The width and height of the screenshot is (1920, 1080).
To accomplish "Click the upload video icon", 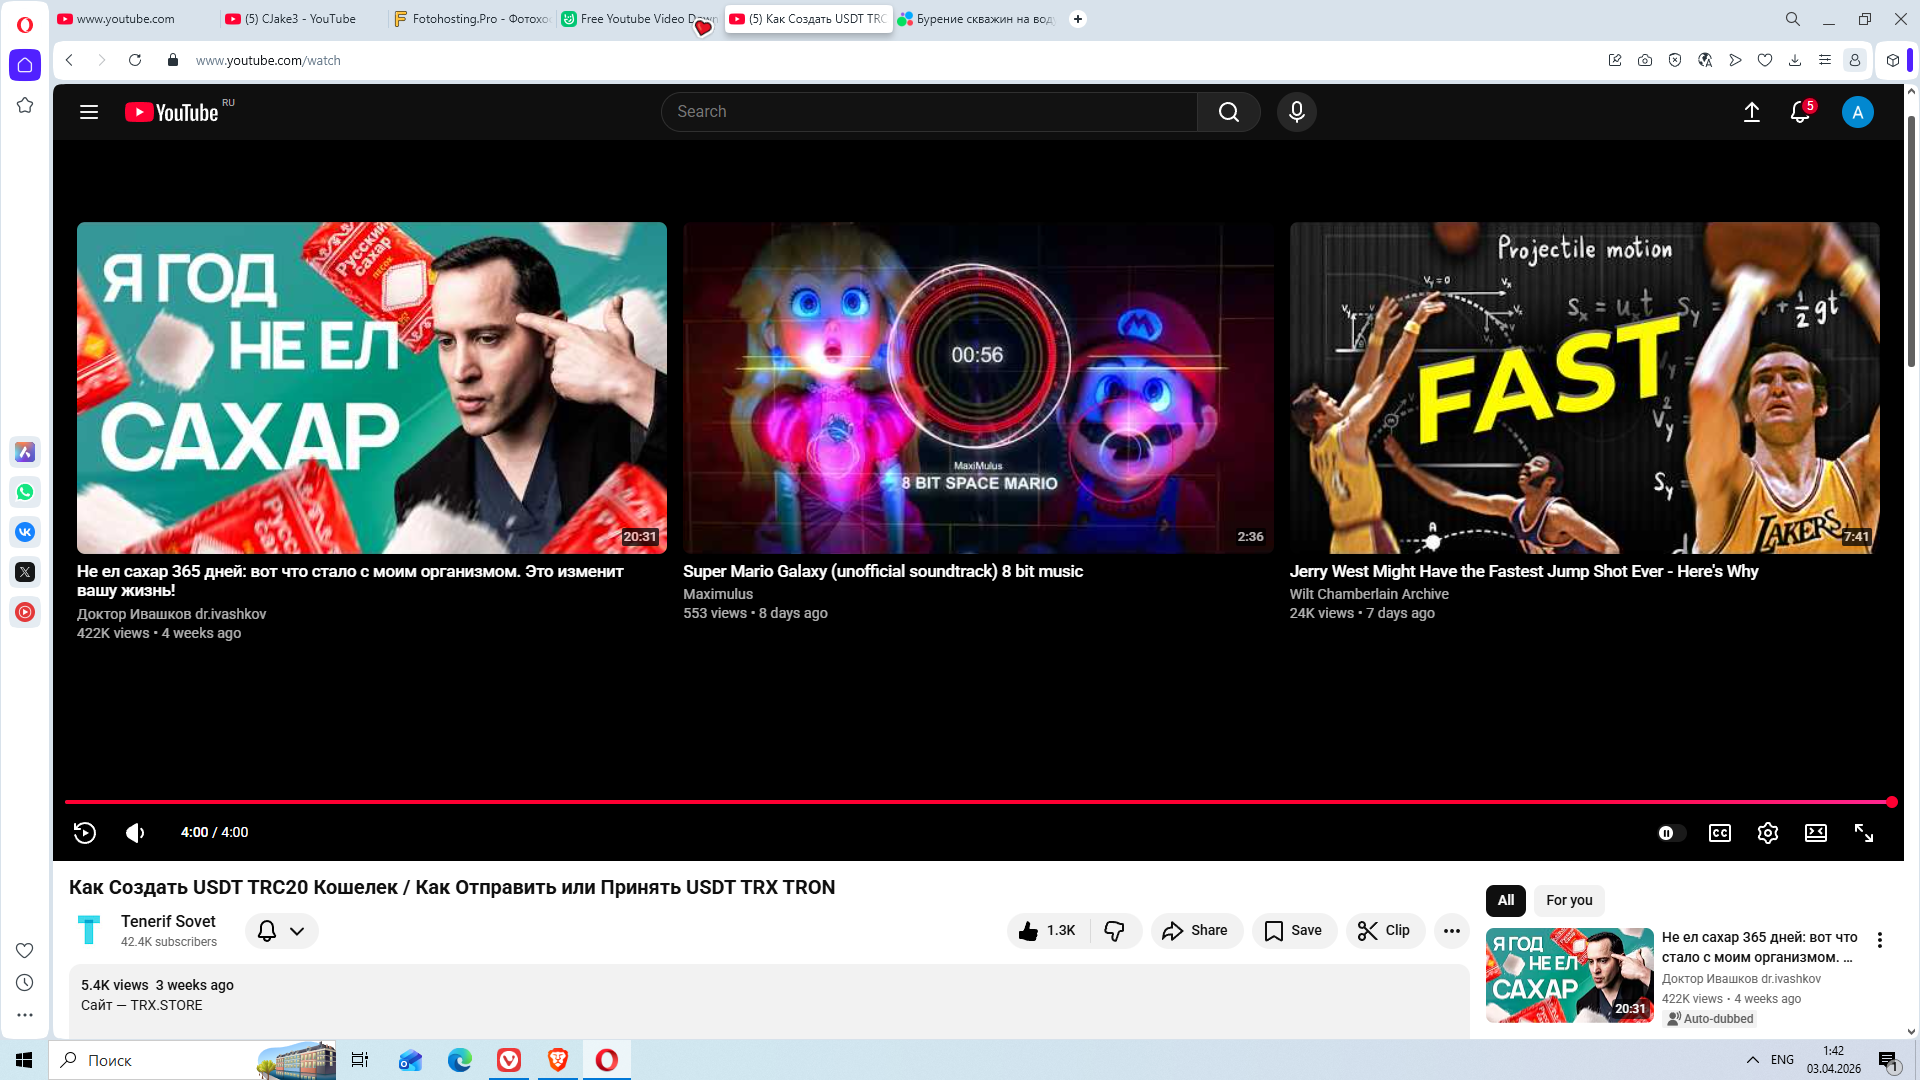I will [x=1751, y=112].
